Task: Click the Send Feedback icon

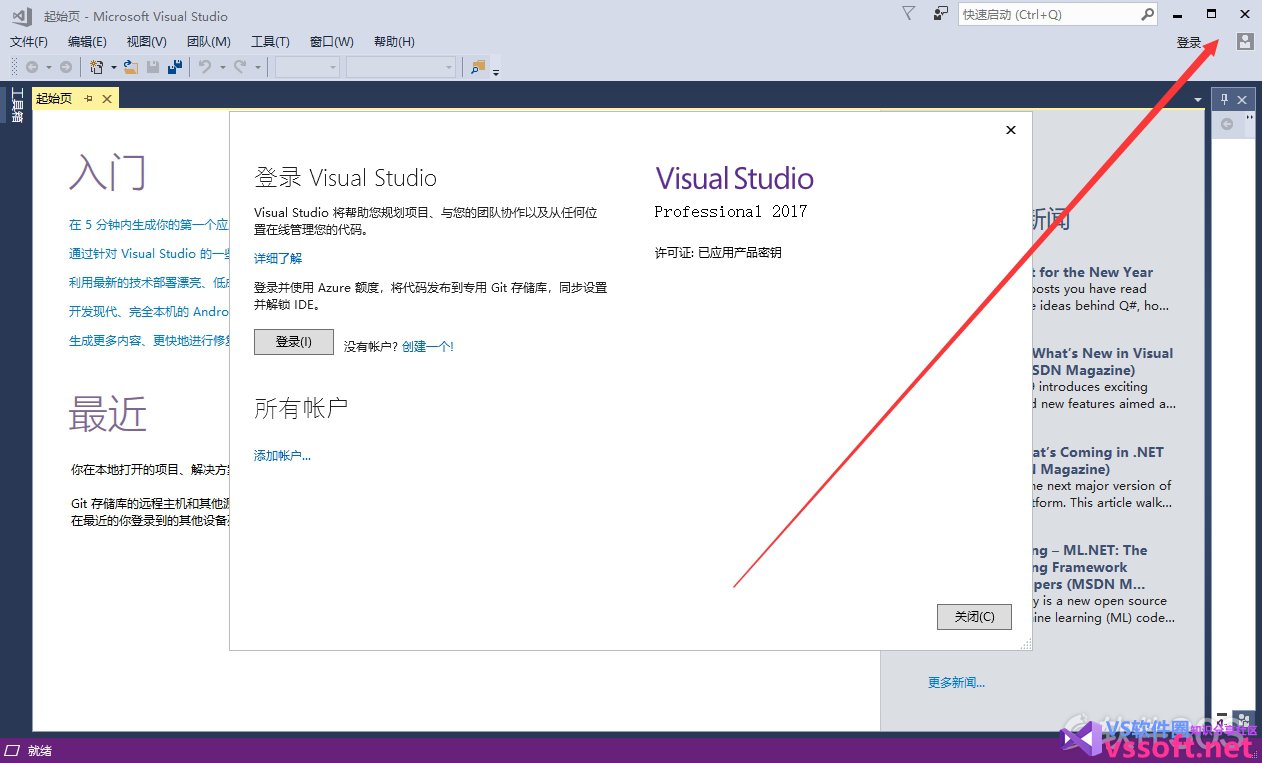Action: (940, 14)
